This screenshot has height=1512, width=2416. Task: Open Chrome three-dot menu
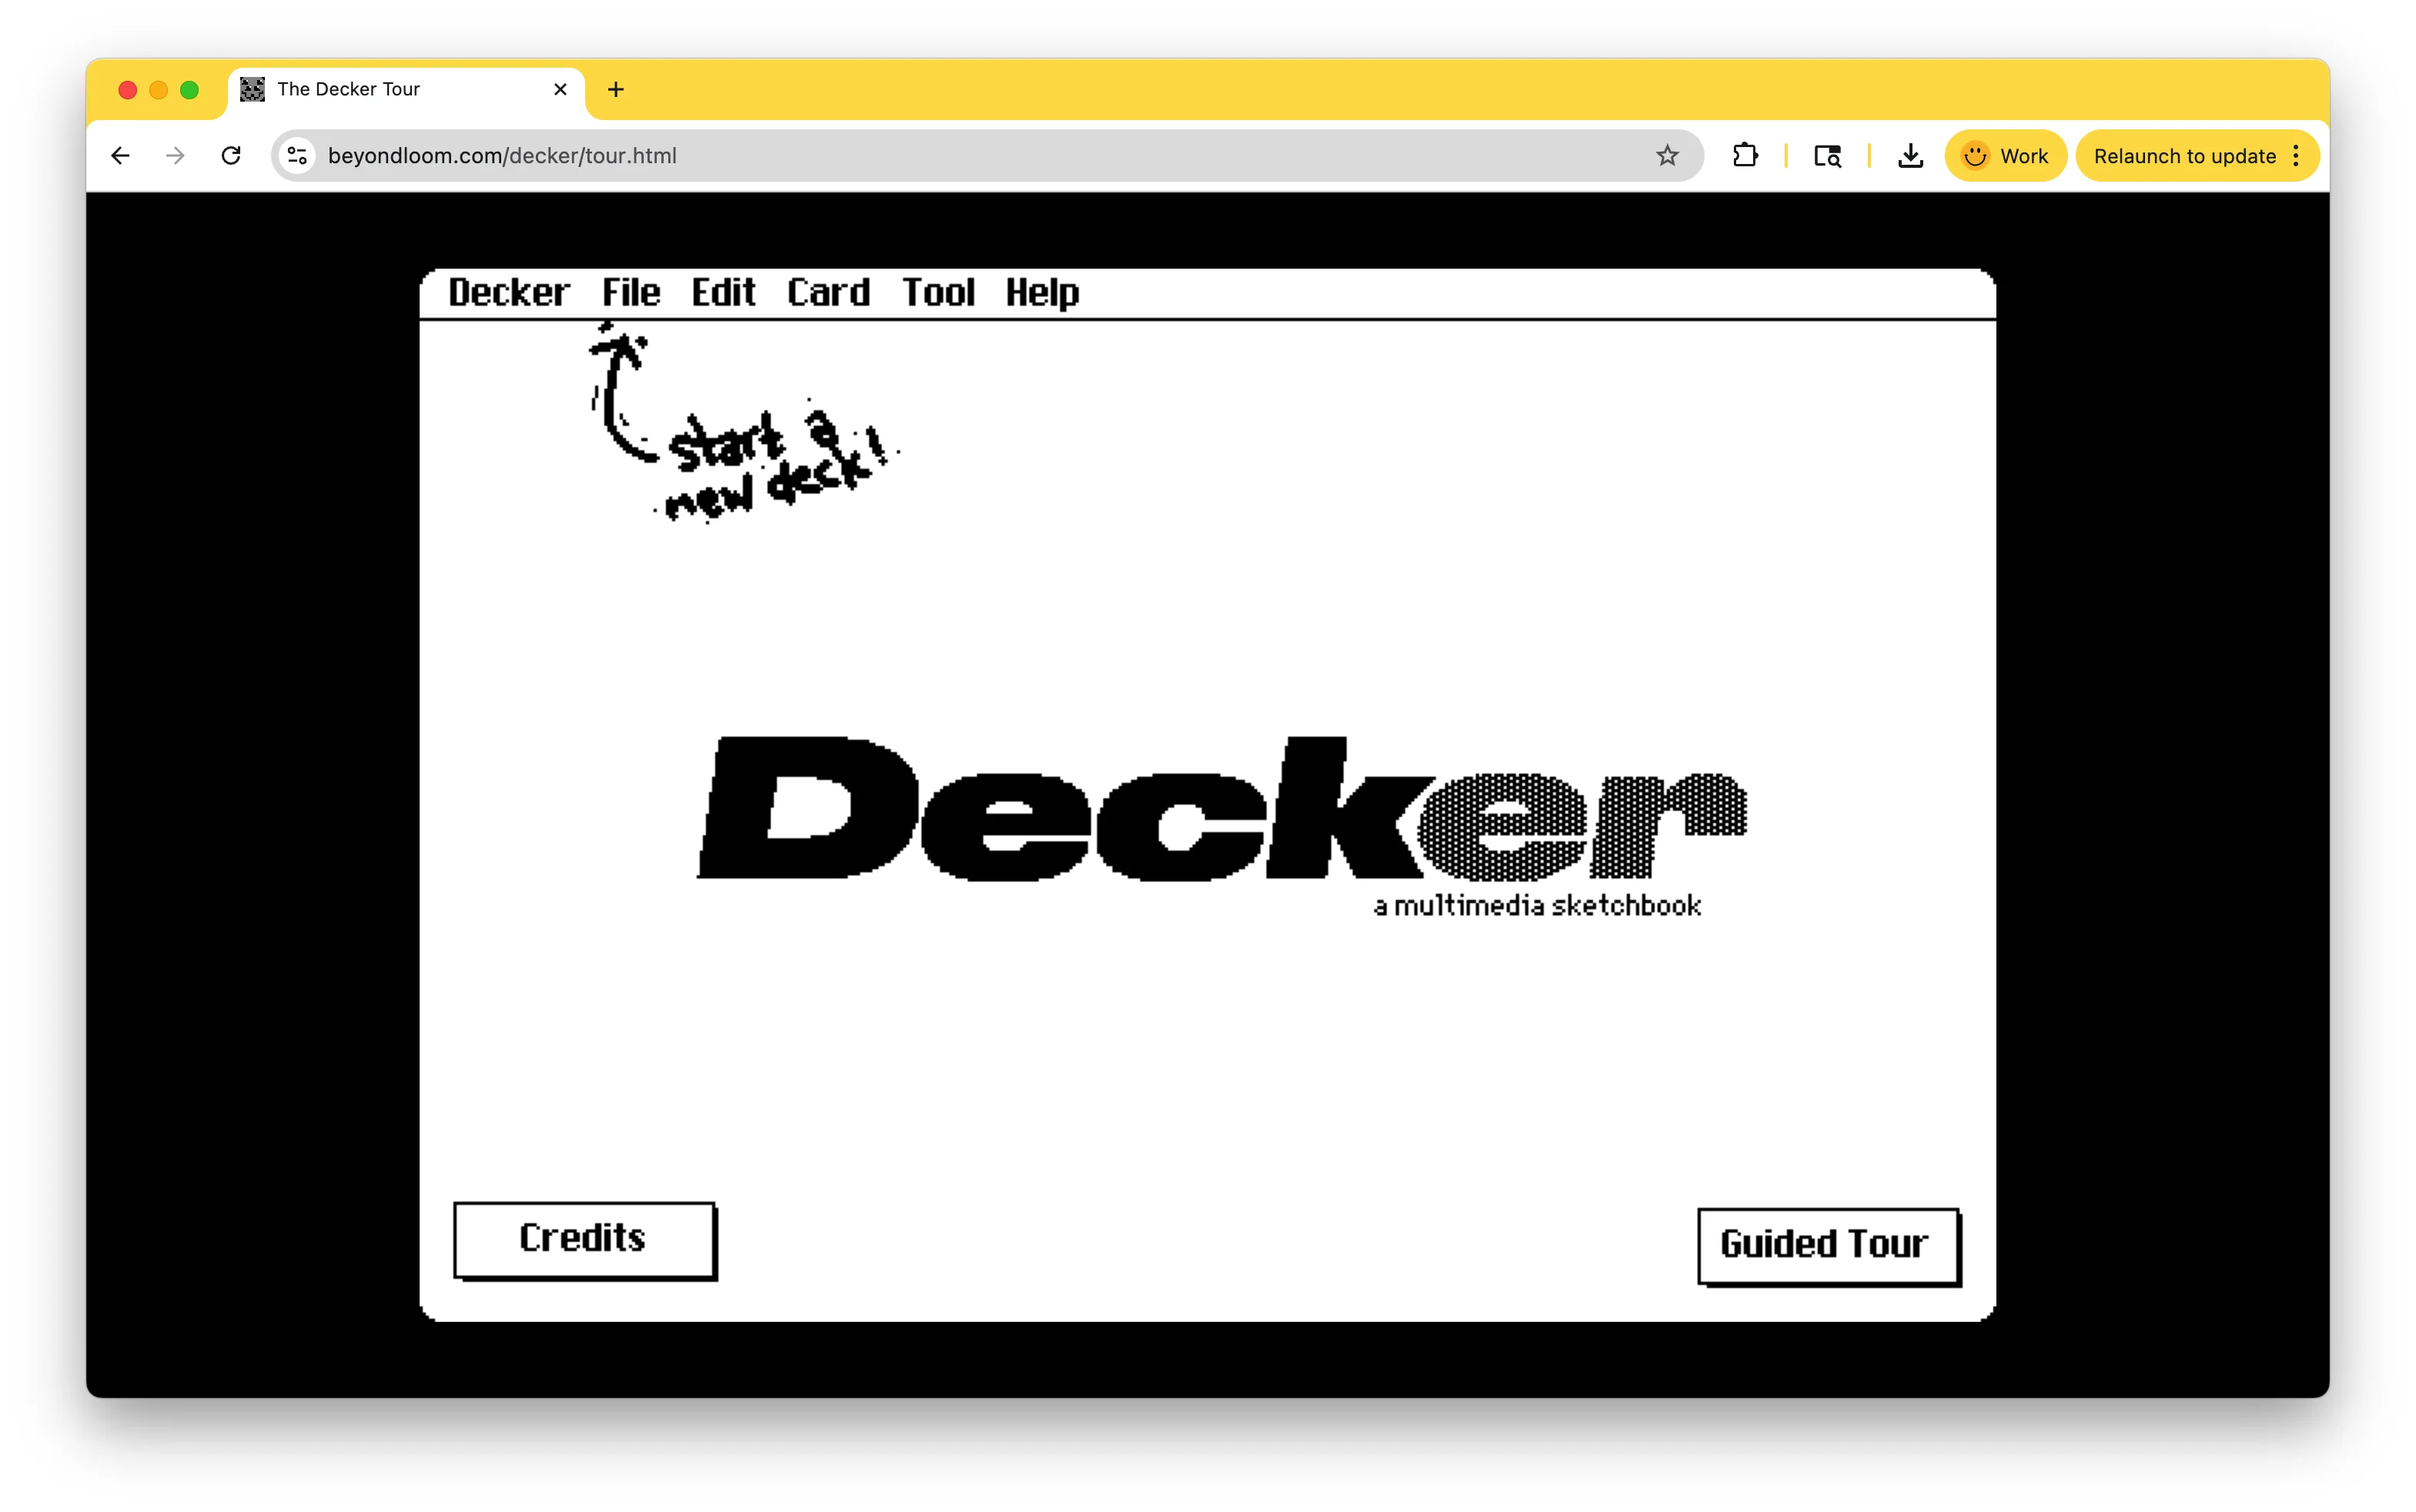coord(2296,156)
